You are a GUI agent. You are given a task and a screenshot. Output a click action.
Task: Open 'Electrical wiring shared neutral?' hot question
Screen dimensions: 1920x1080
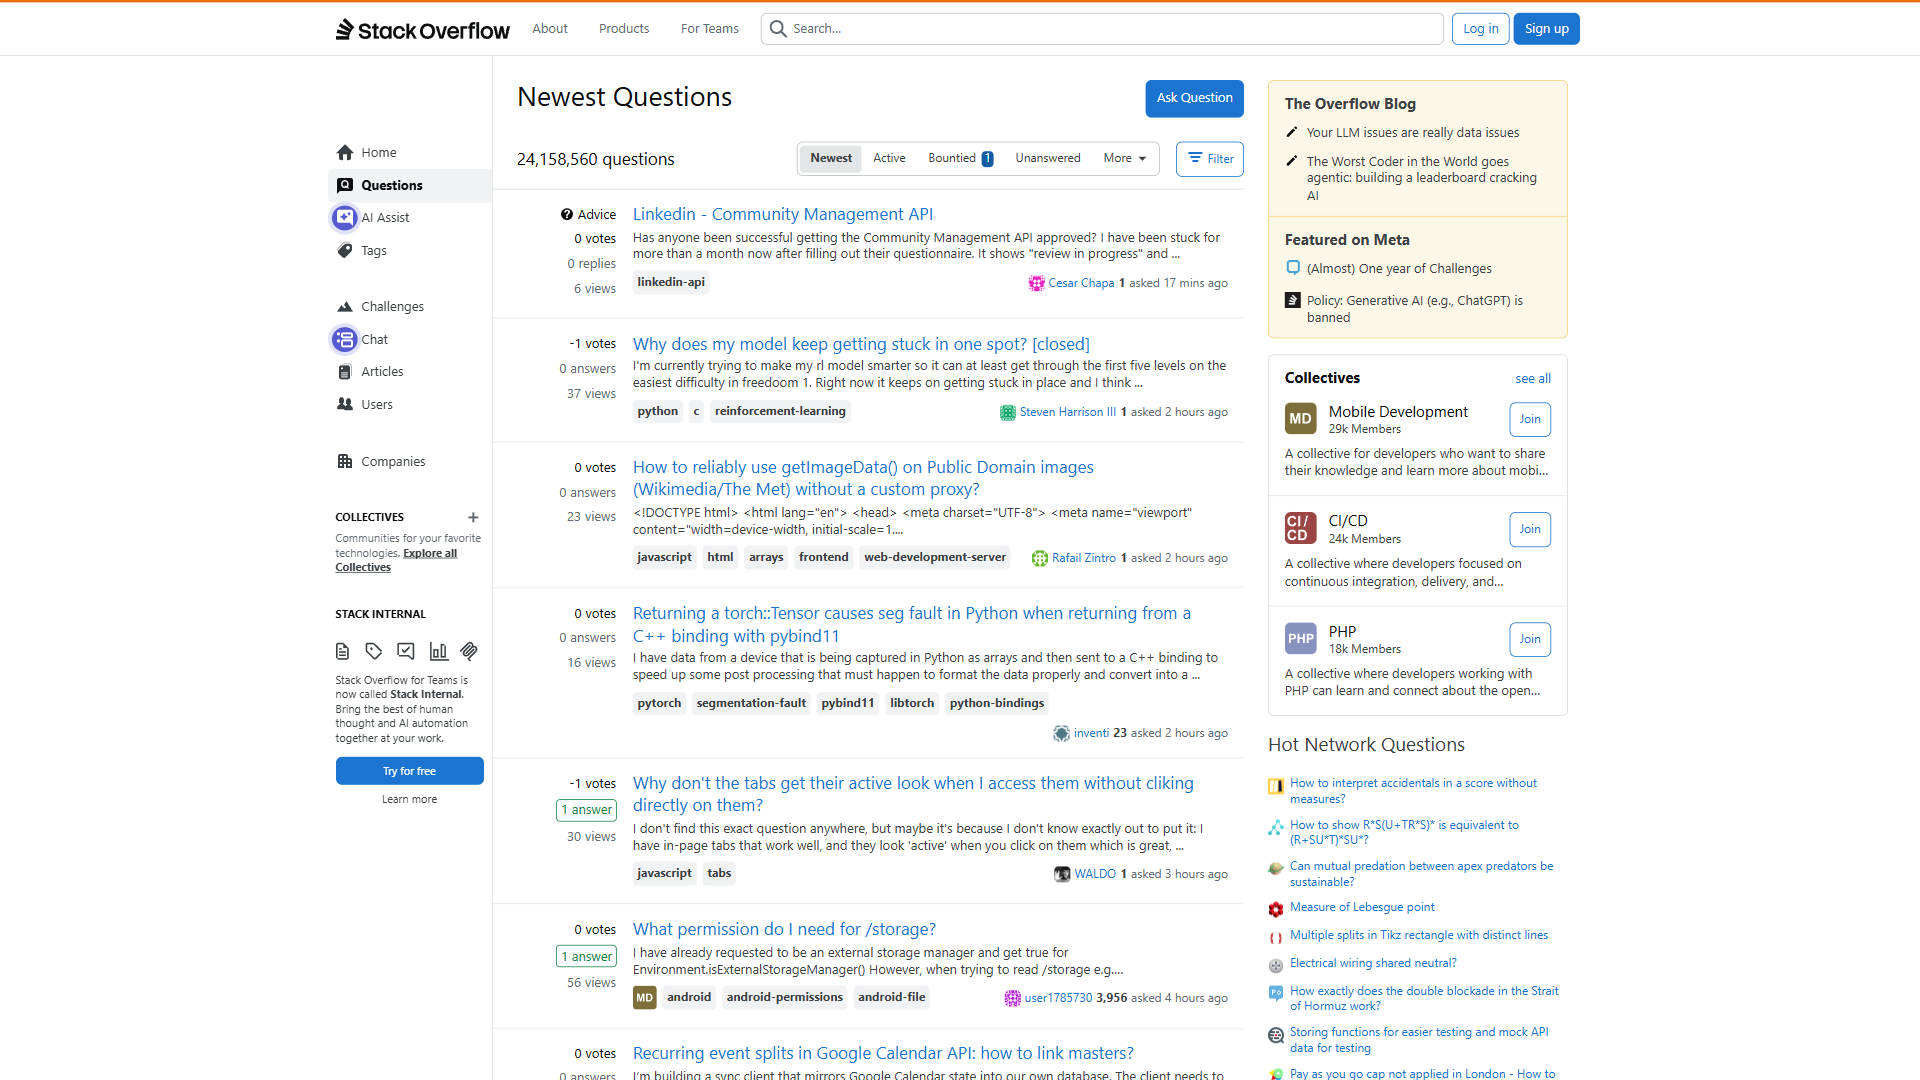point(1373,963)
